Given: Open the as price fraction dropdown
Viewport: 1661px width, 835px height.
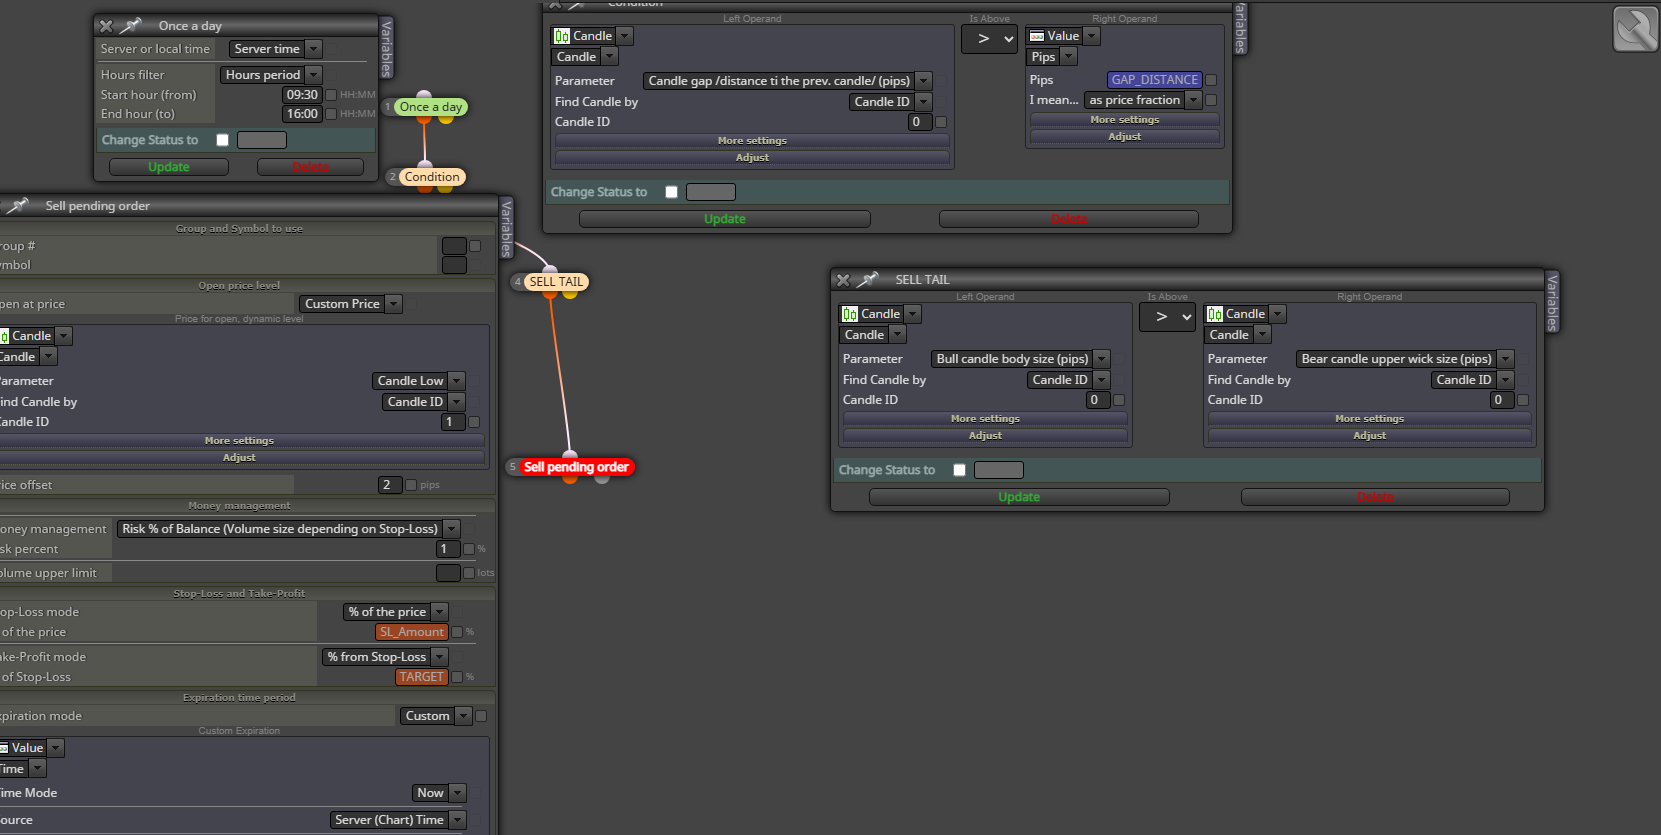Looking at the screenshot, I should coord(1143,100).
